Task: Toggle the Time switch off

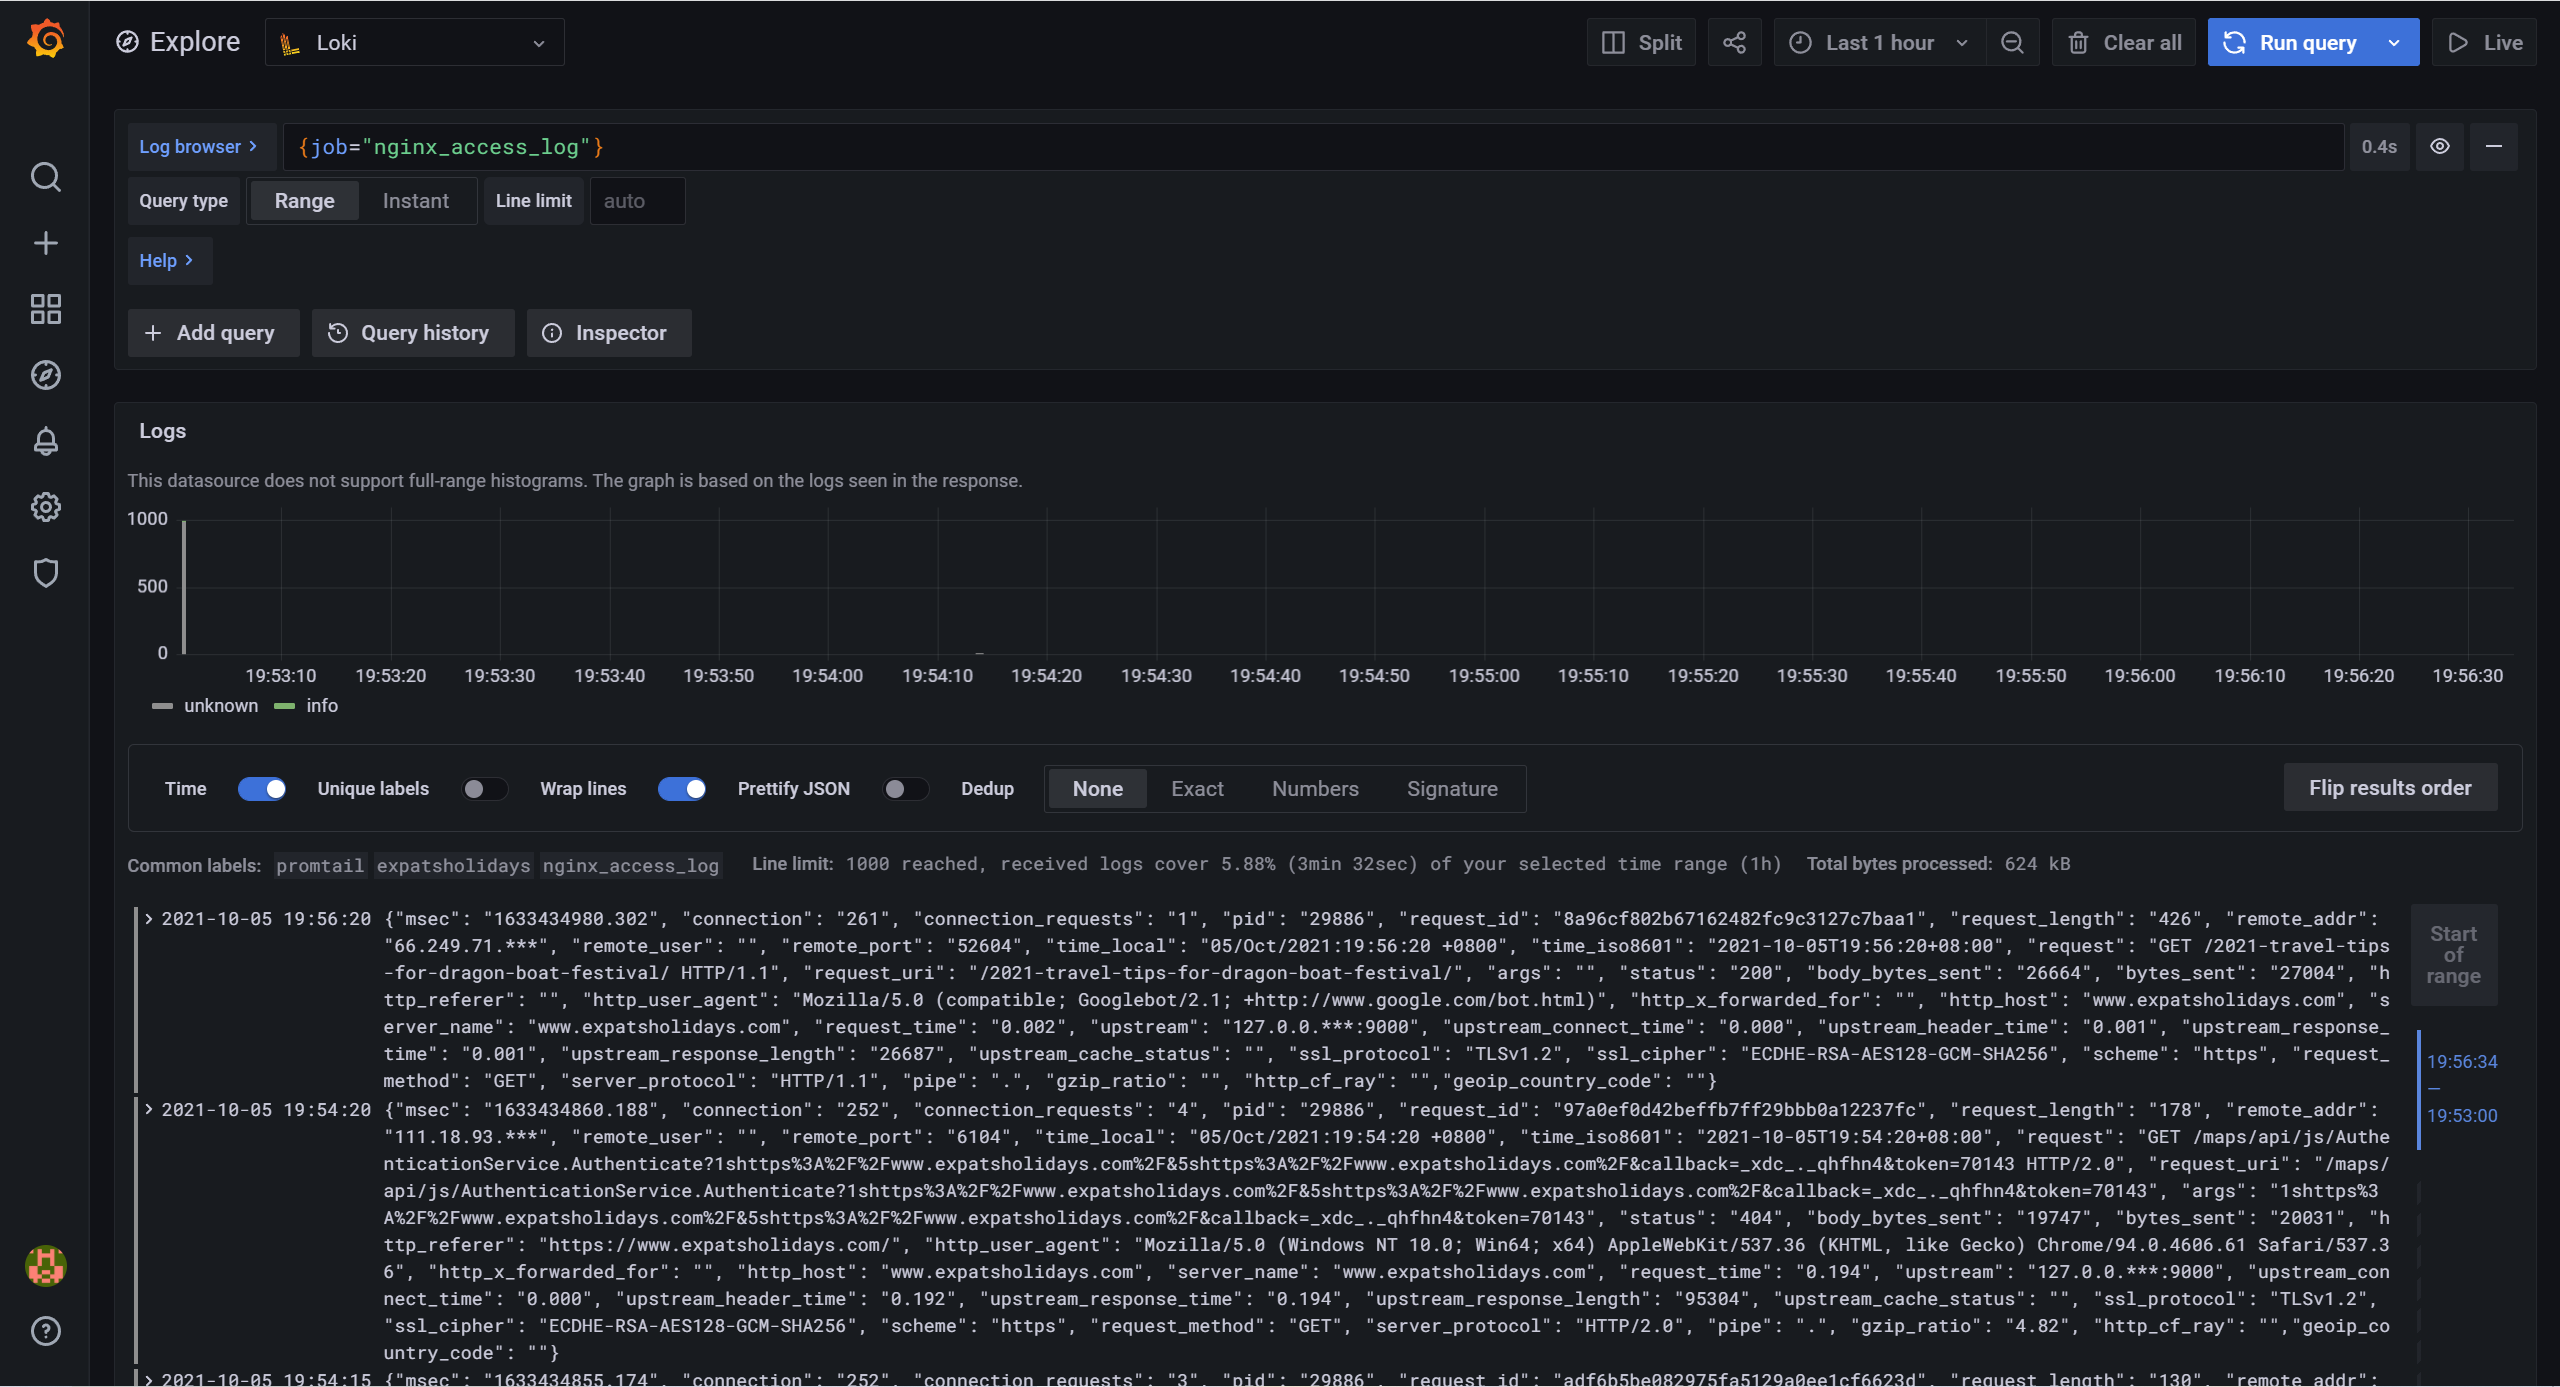Action: pyautogui.click(x=262, y=789)
